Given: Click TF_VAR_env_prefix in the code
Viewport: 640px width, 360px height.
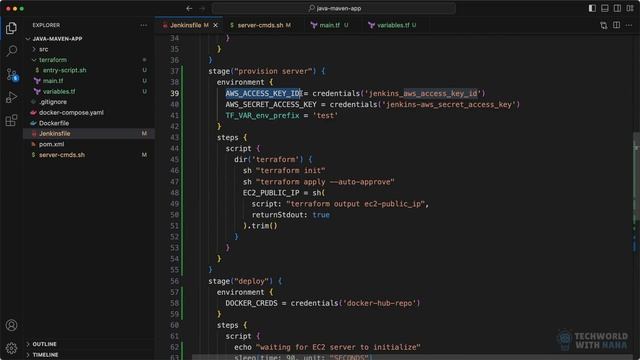Looking at the screenshot, I should (262, 116).
